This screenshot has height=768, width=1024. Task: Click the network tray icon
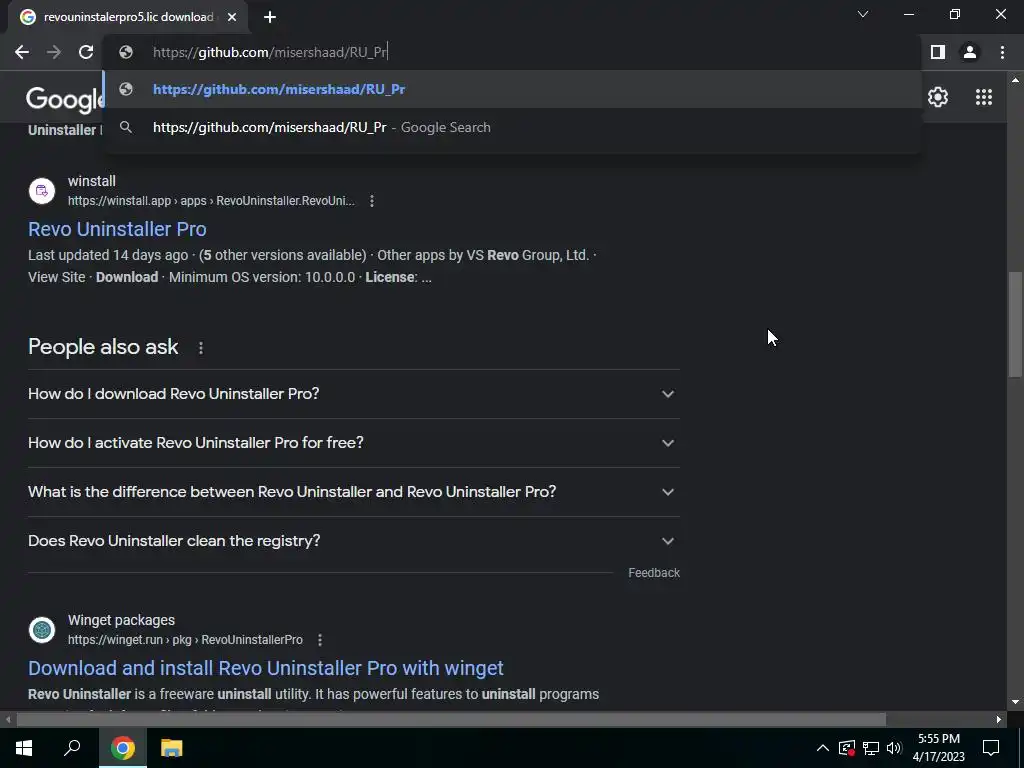click(871, 748)
